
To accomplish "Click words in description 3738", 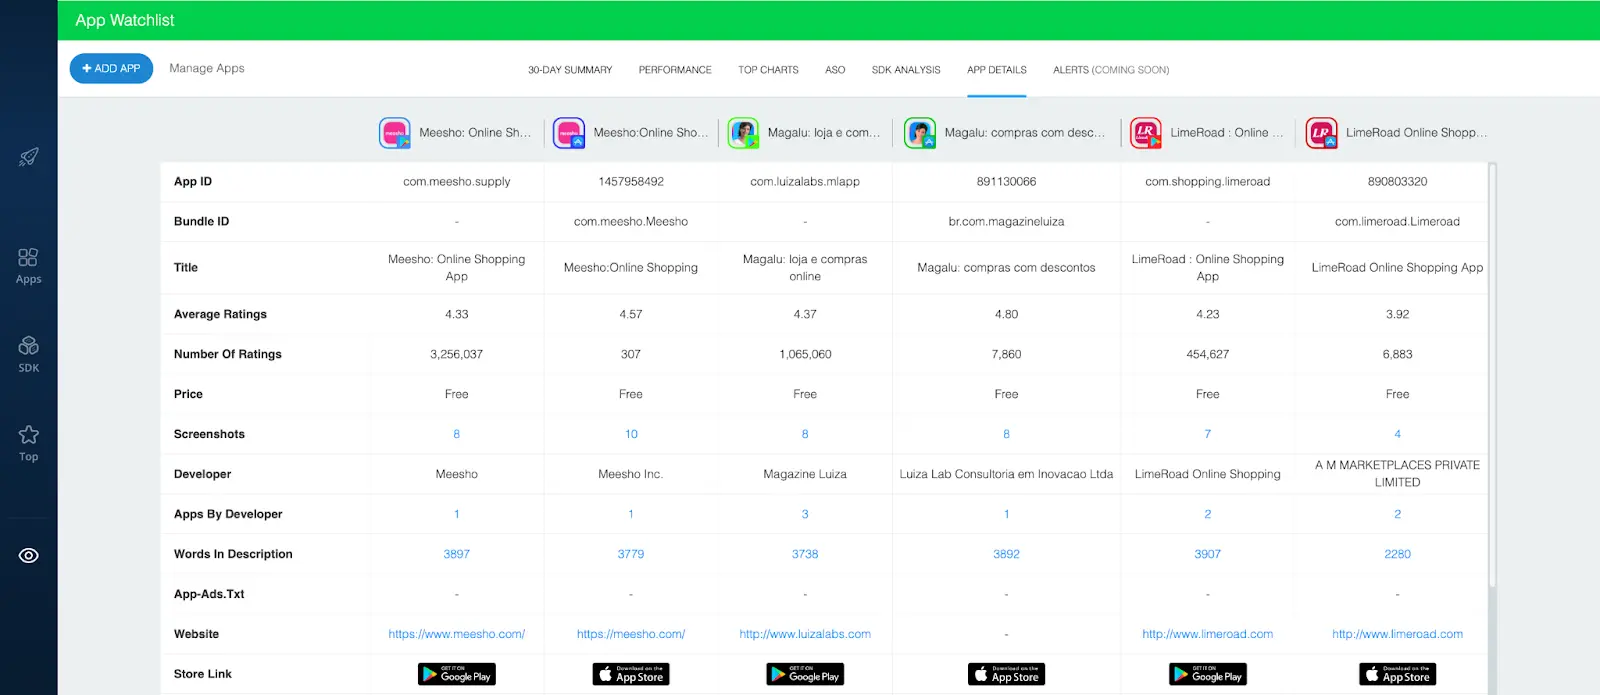I will [x=805, y=554].
